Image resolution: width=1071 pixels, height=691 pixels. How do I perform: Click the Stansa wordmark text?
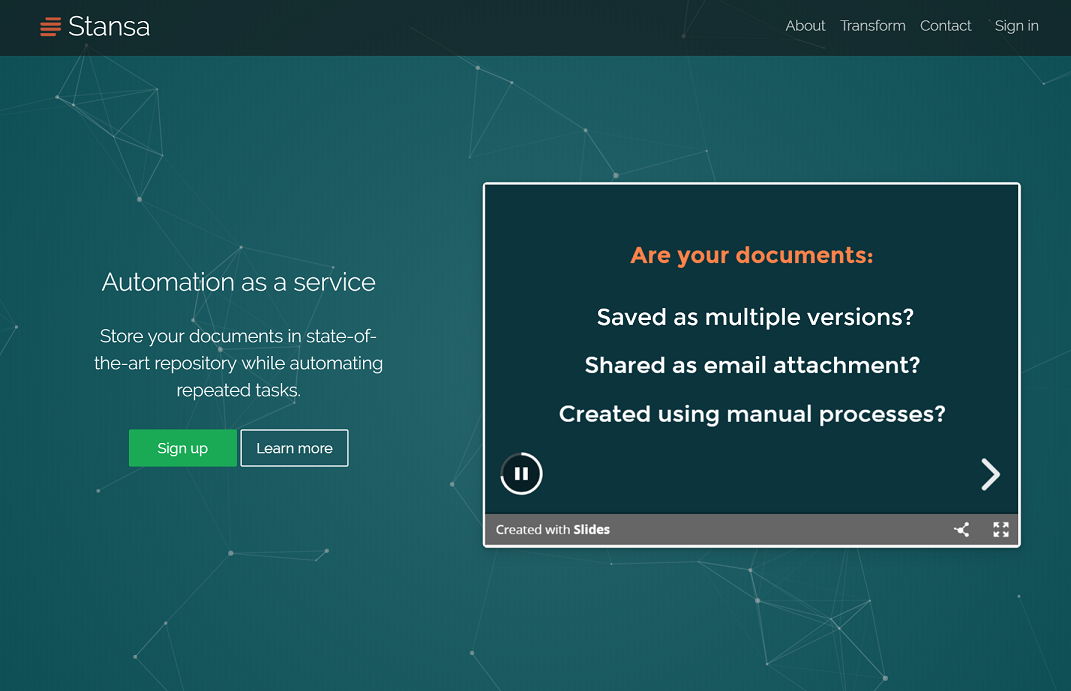(x=109, y=27)
